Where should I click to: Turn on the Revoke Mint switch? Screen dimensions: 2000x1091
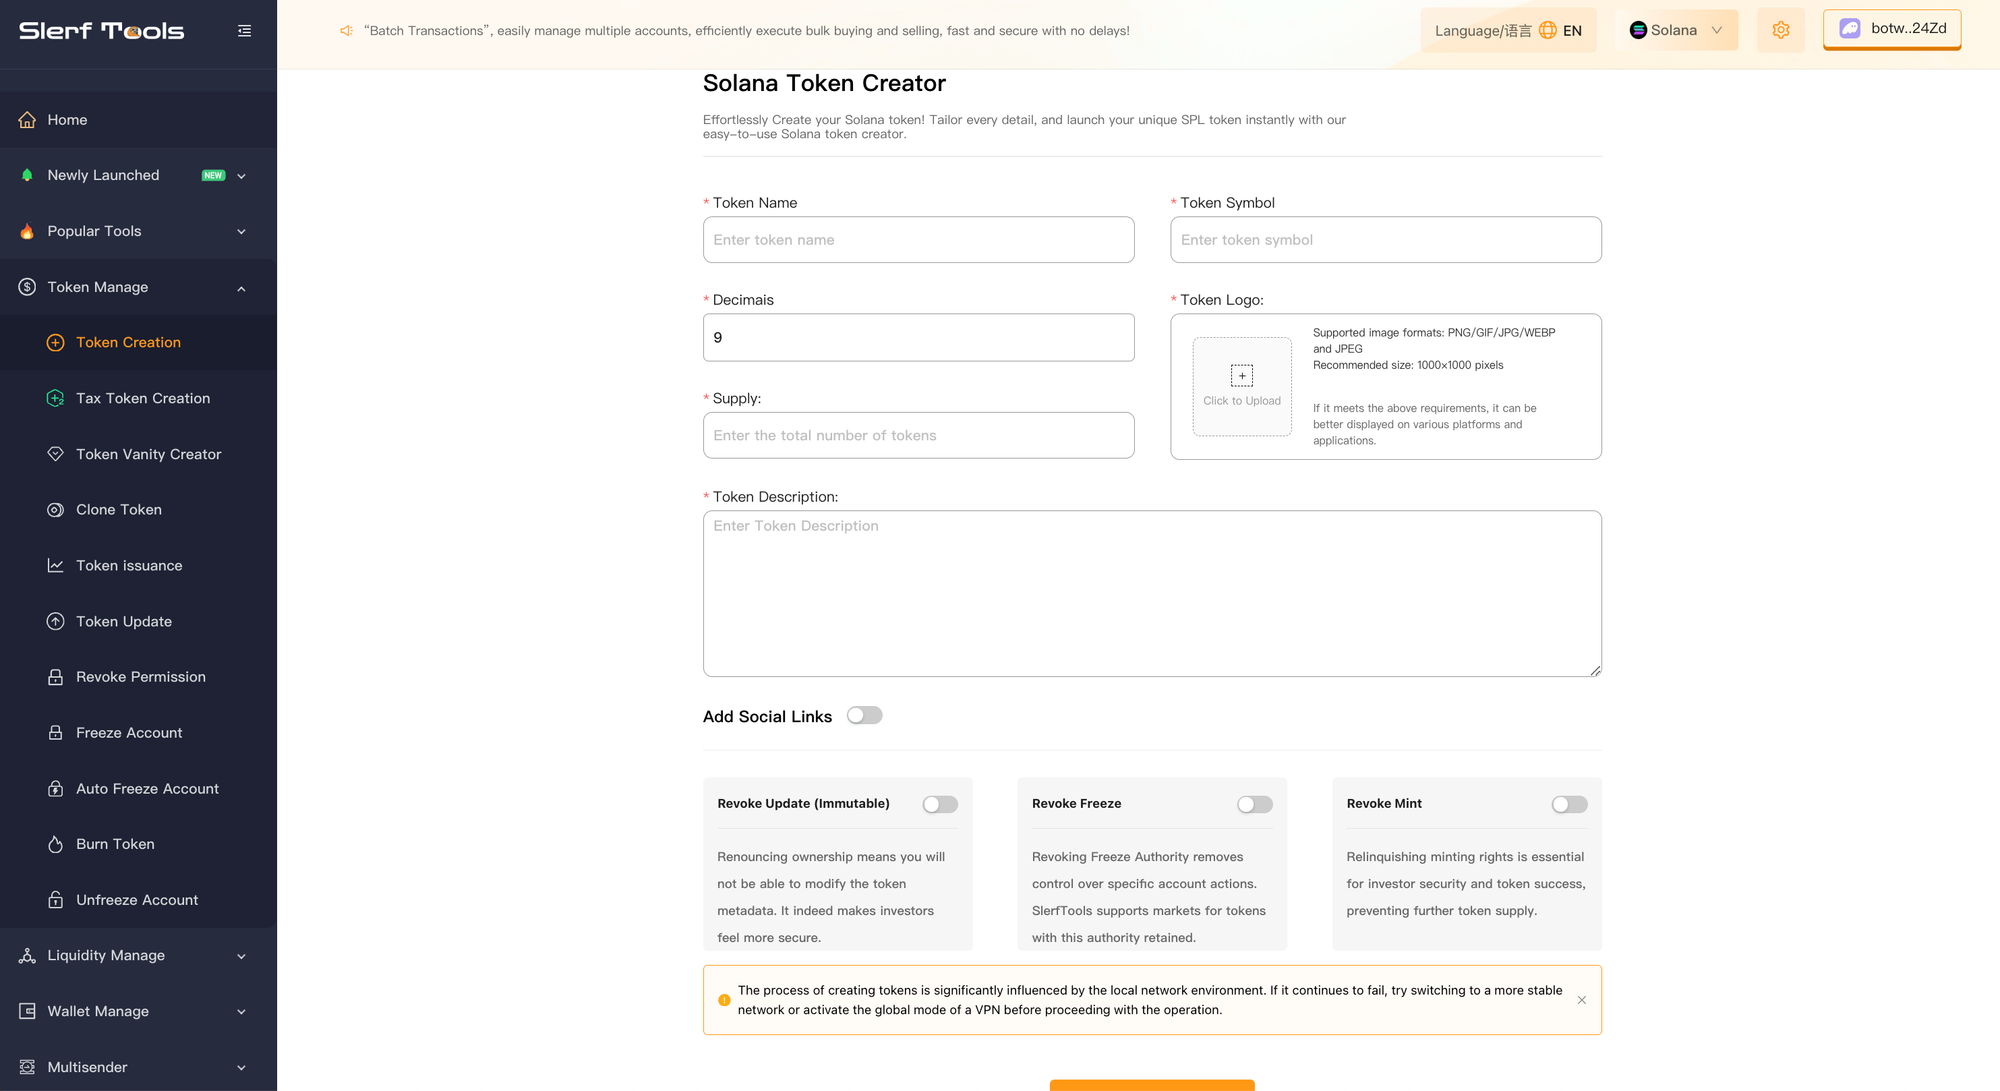1568,804
